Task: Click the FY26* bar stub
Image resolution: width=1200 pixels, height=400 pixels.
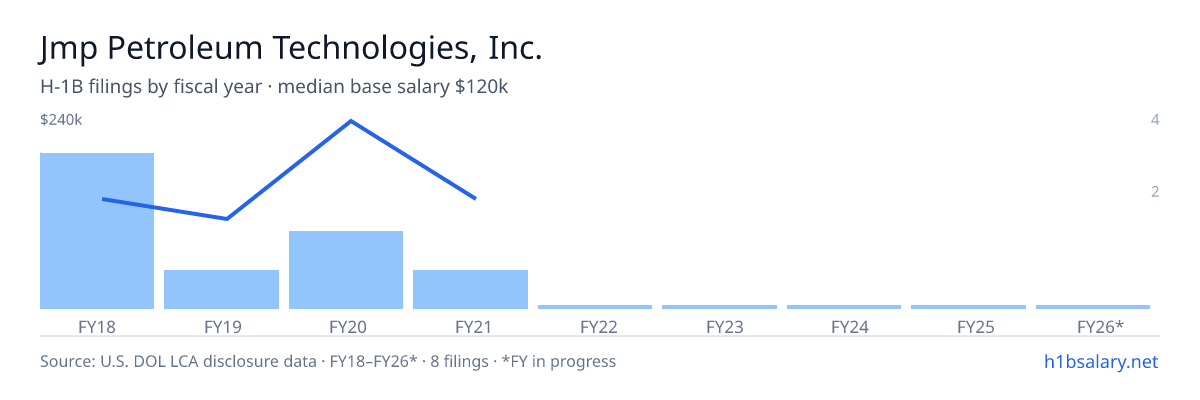Action: [x=1093, y=307]
